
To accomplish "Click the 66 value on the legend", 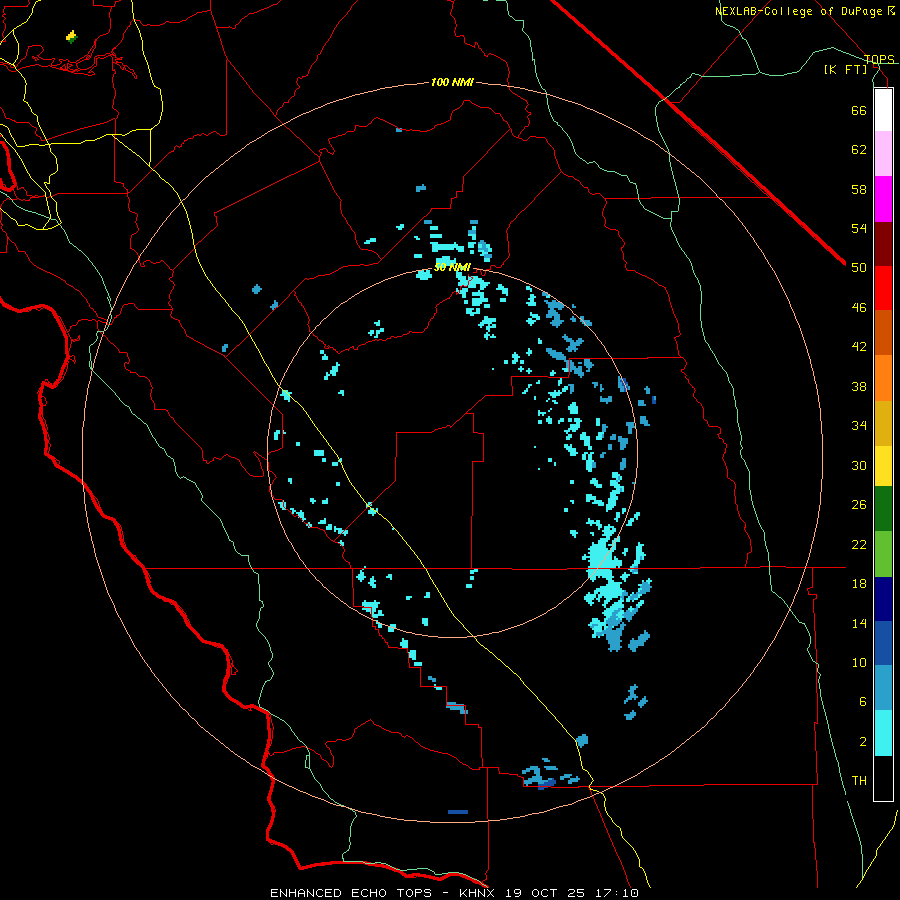I will pos(859,110).
